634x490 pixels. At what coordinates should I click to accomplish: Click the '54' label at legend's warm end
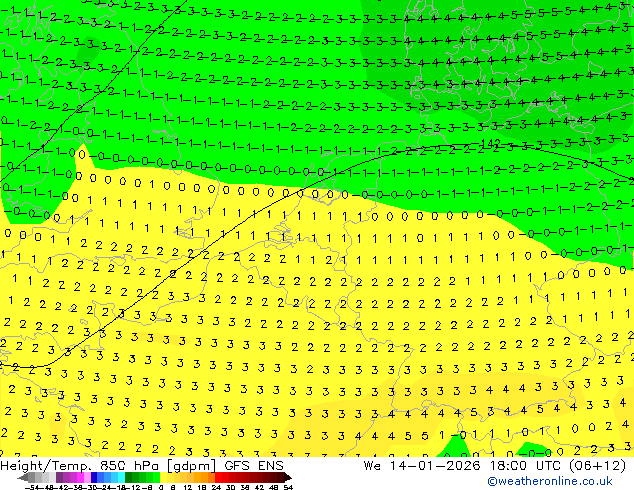click(x=288, y=487)
